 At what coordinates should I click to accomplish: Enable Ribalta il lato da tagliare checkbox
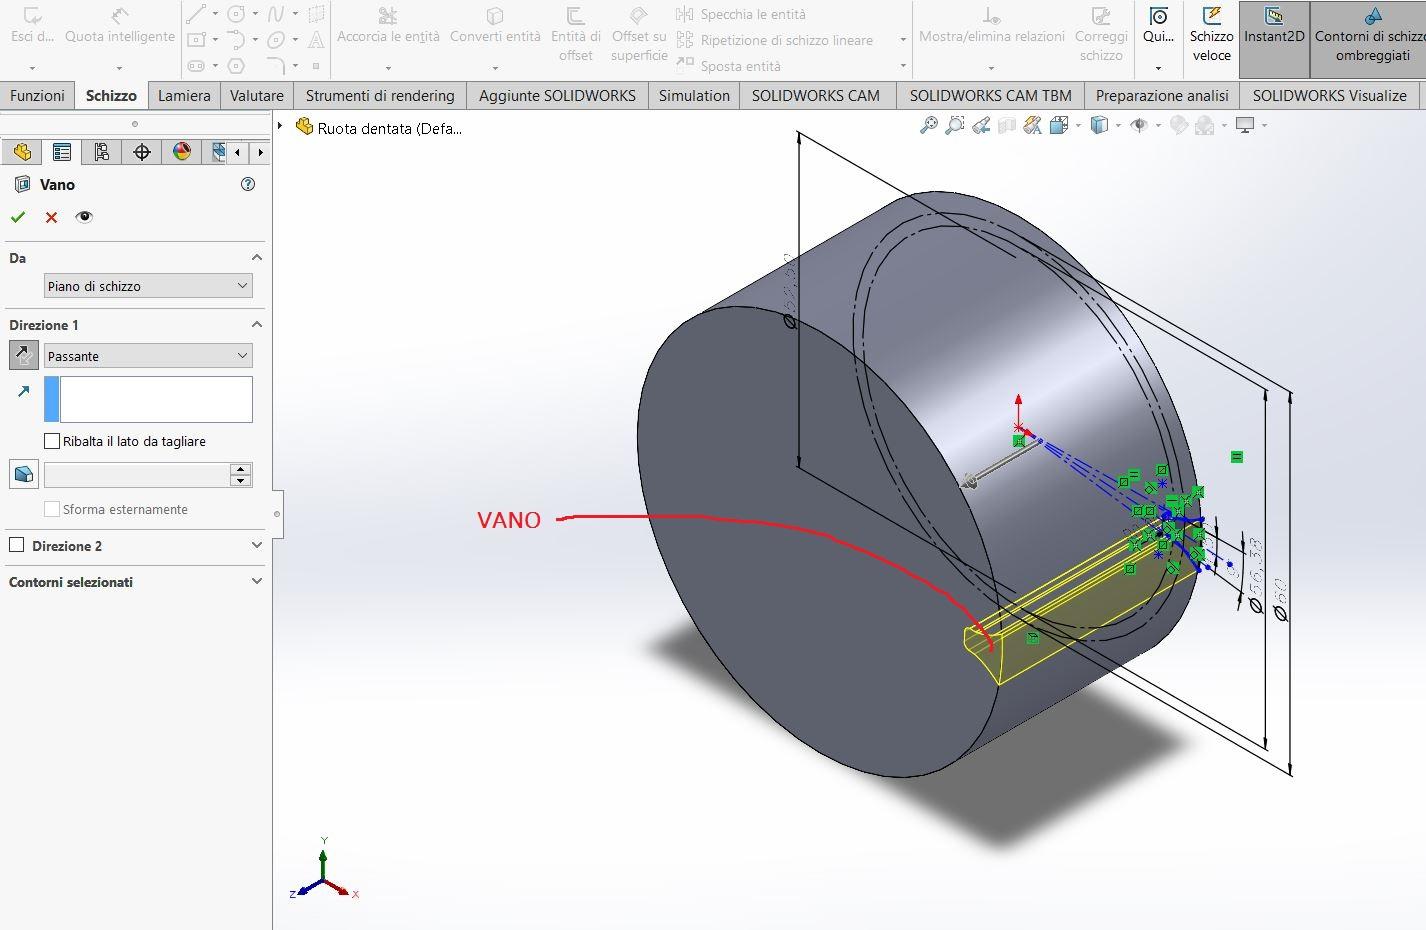coord(52,441)
